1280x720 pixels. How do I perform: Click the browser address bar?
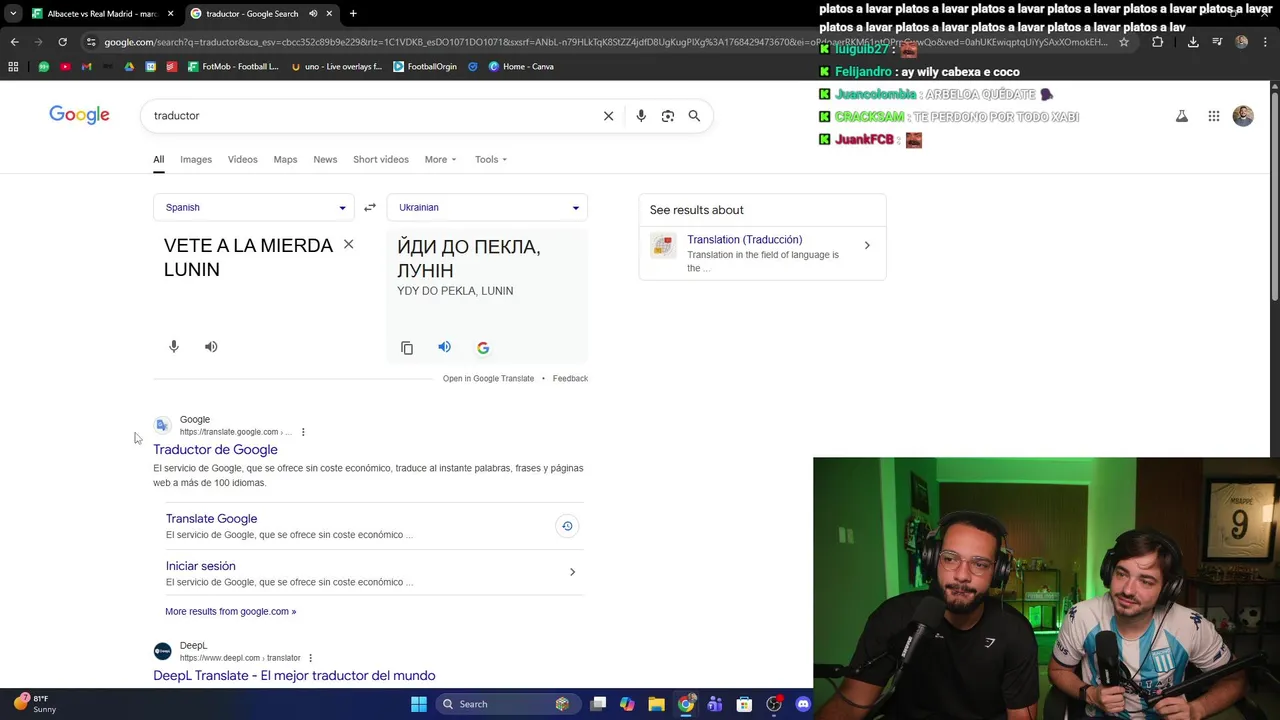pos(600,42)
